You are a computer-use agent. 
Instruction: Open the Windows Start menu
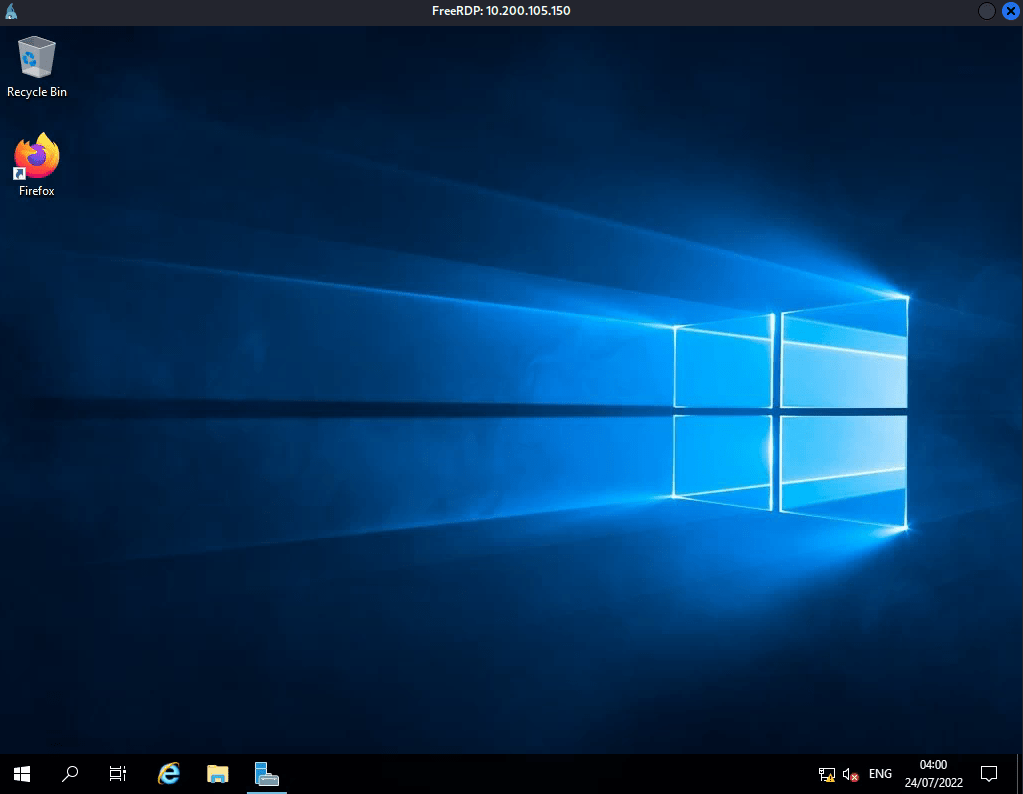pyautogui.click(x=22, y=773)
